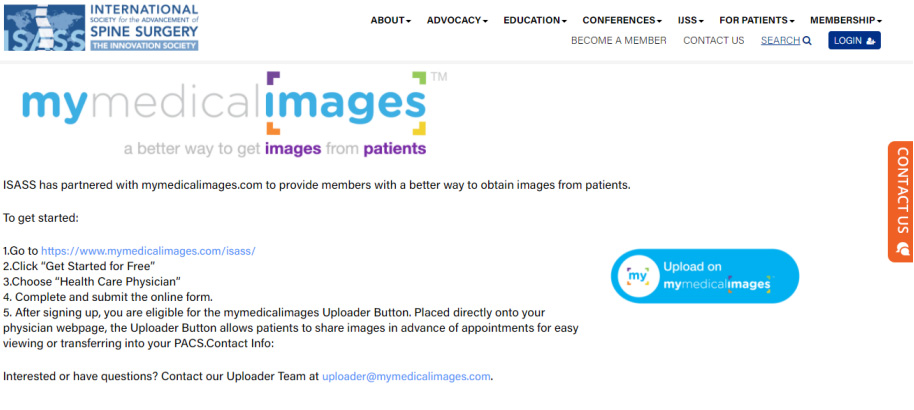Click the LOGIN button
The height and width of the screenshot is (410, 914).
click(854, 41)
